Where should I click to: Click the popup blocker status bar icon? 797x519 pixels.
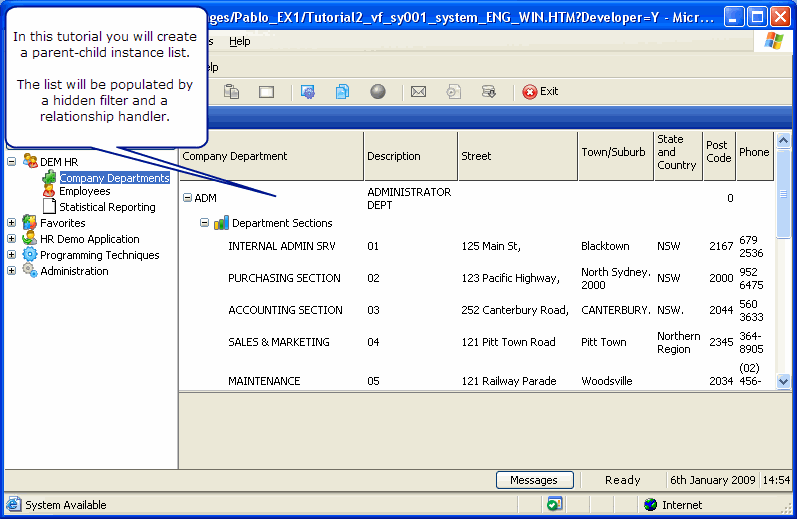[554, 504]
